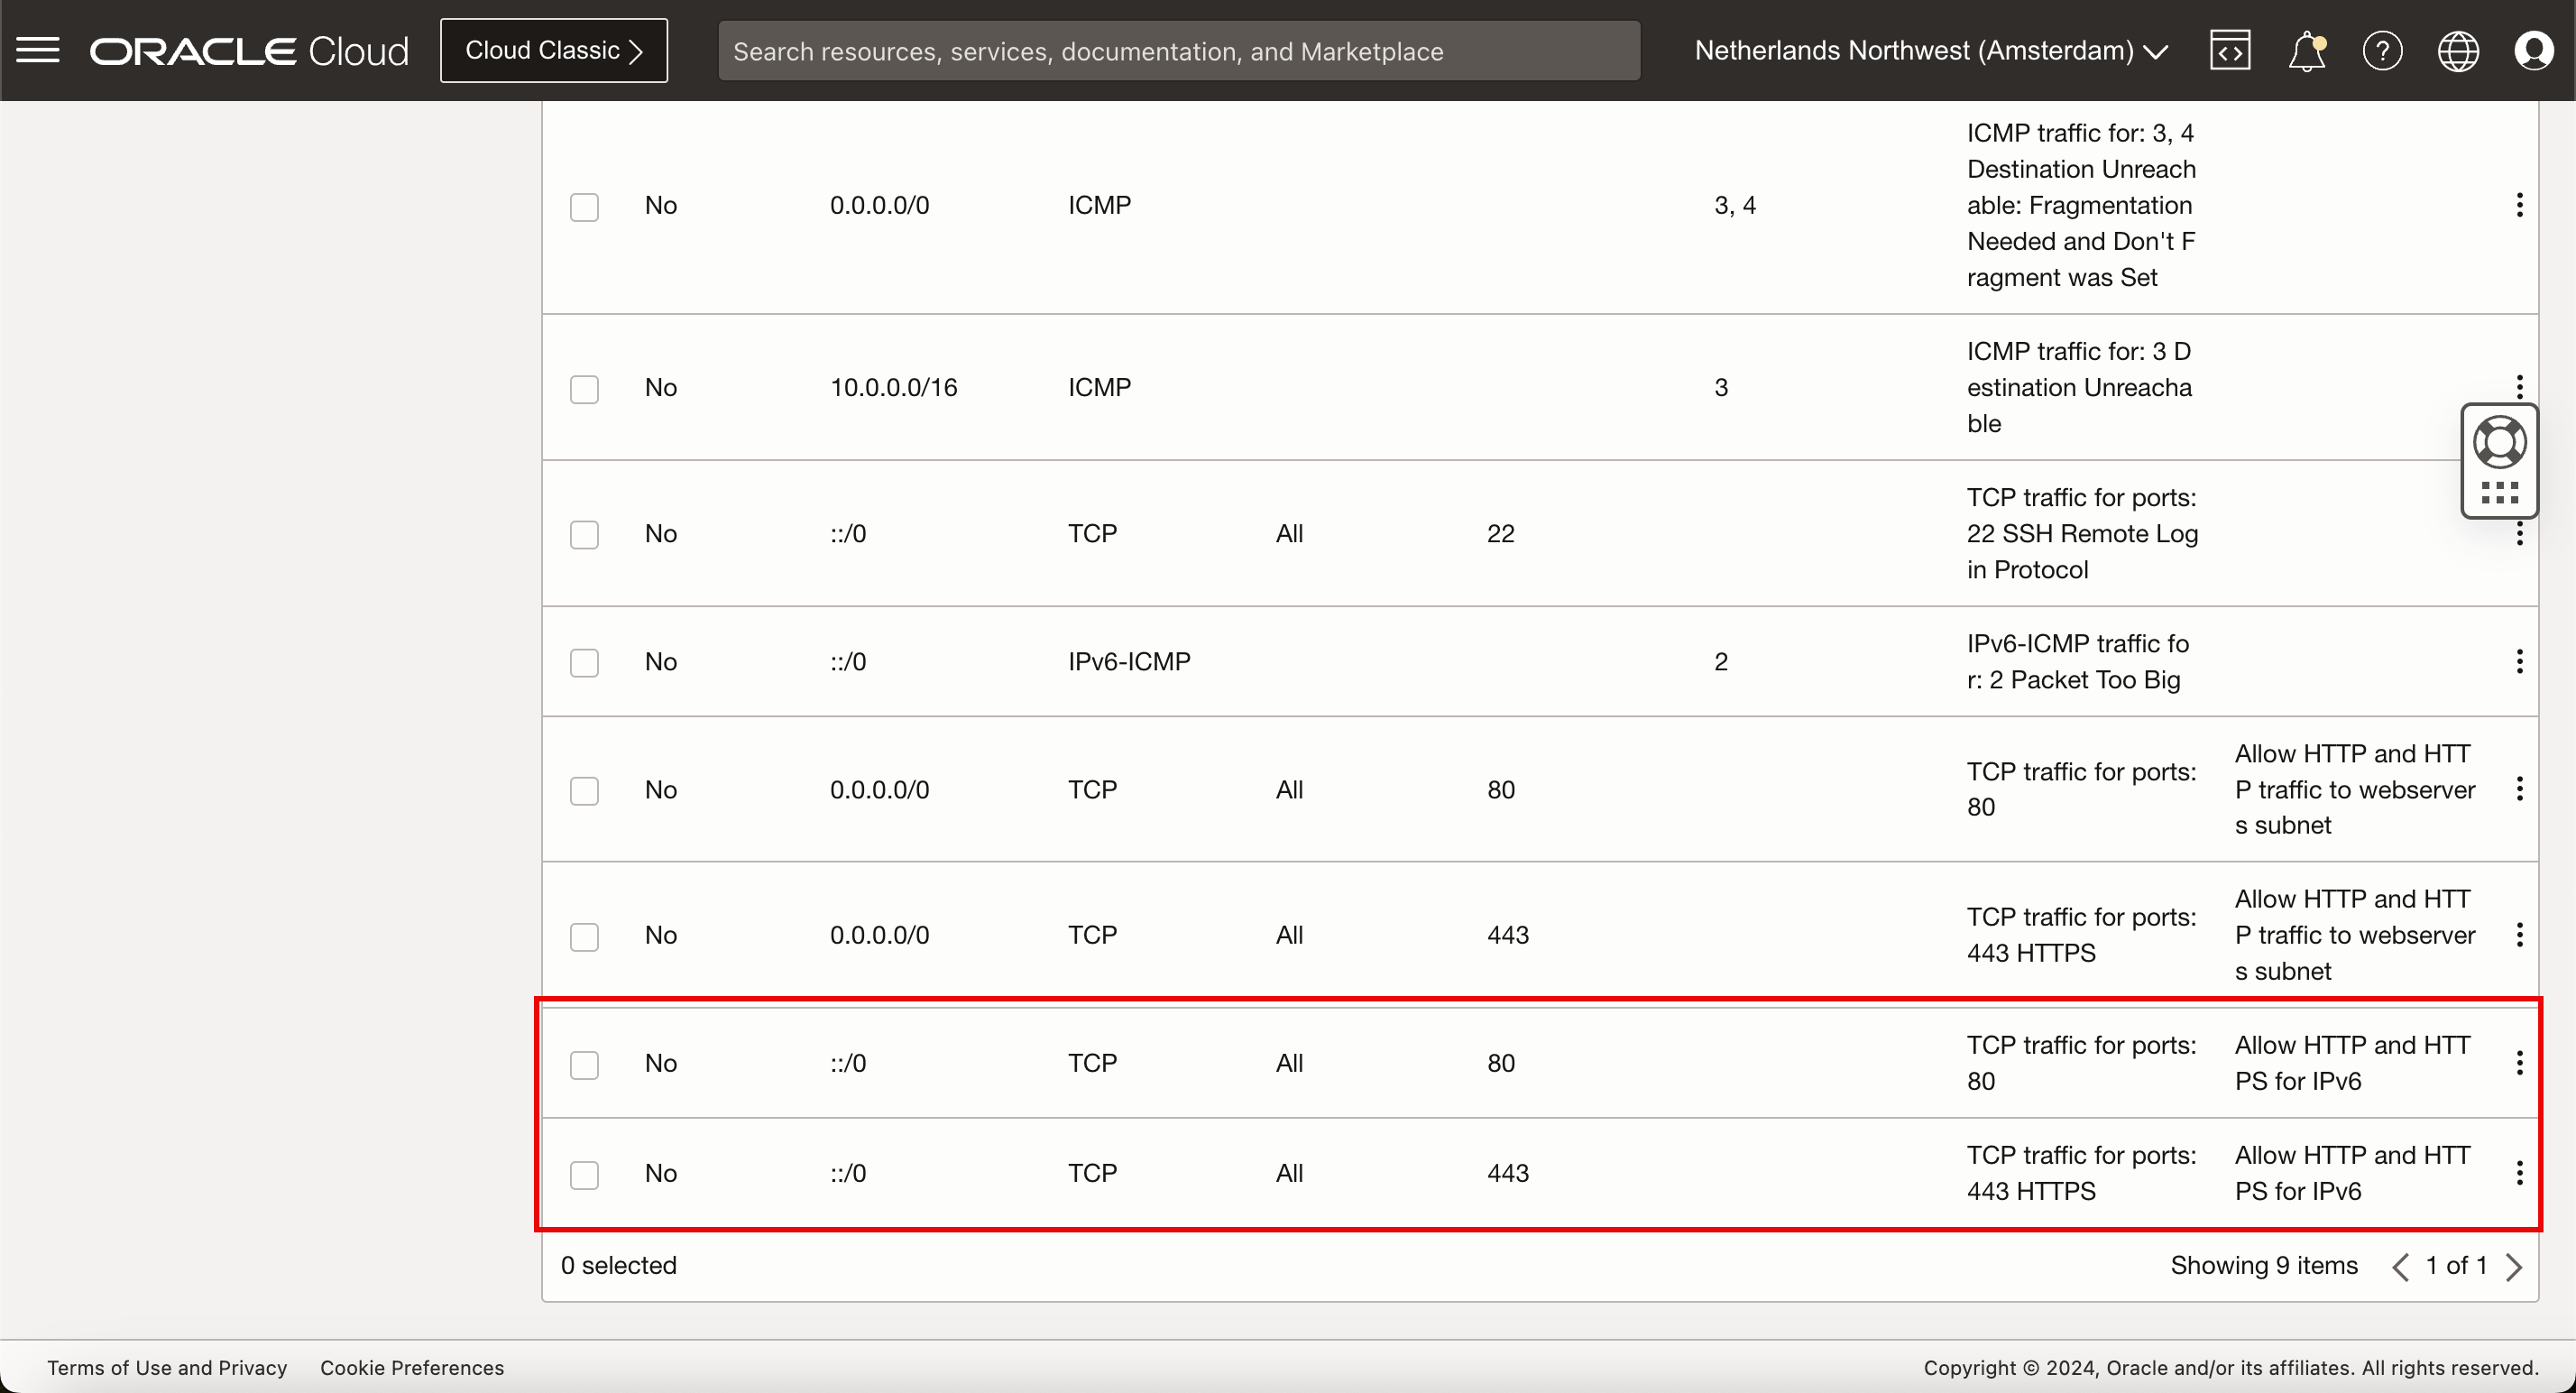The image size is (2576, 1393).
Task: Open Terms of Use and Privacy link
Action: tap(167, 1367)
